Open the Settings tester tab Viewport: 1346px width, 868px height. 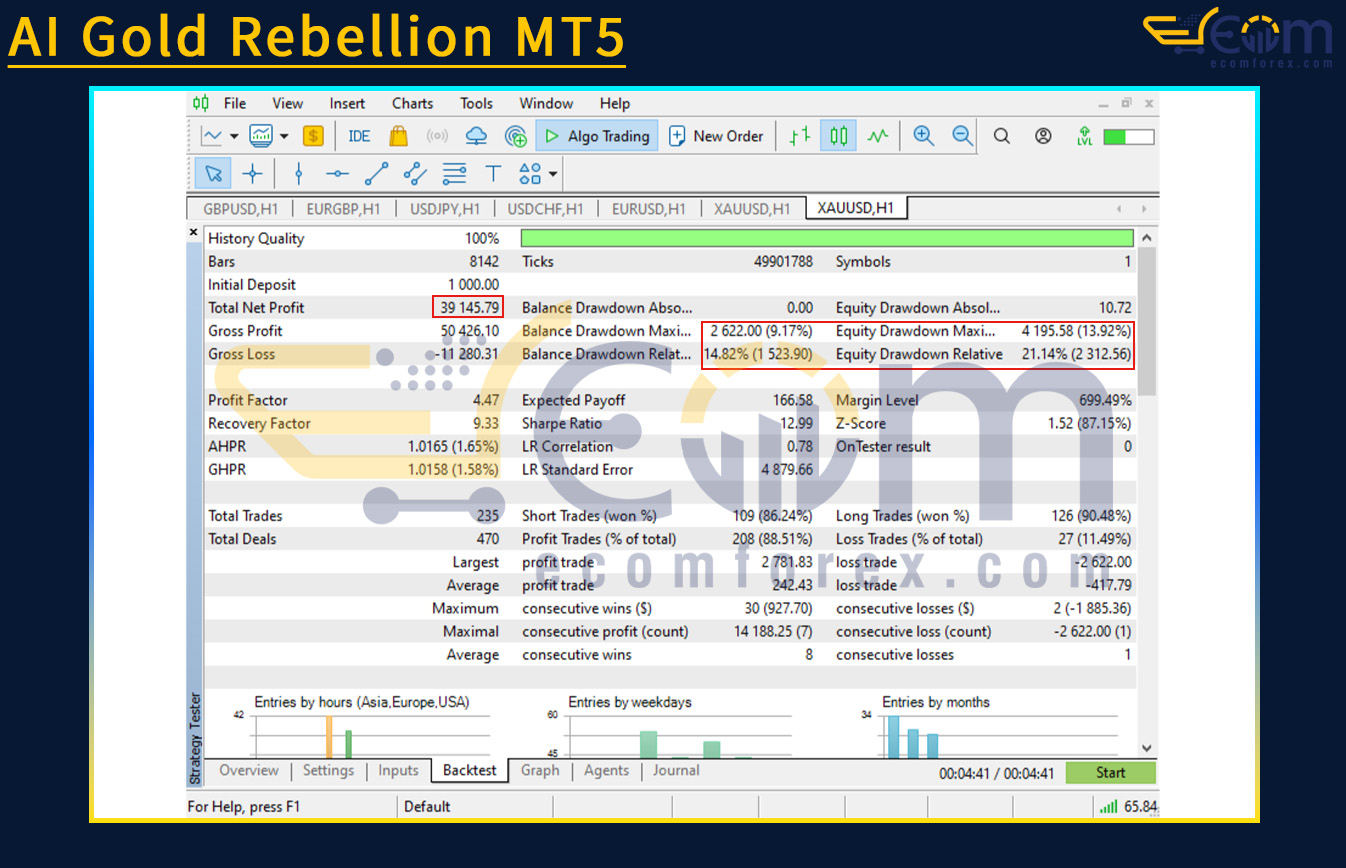tap(328, 770)
